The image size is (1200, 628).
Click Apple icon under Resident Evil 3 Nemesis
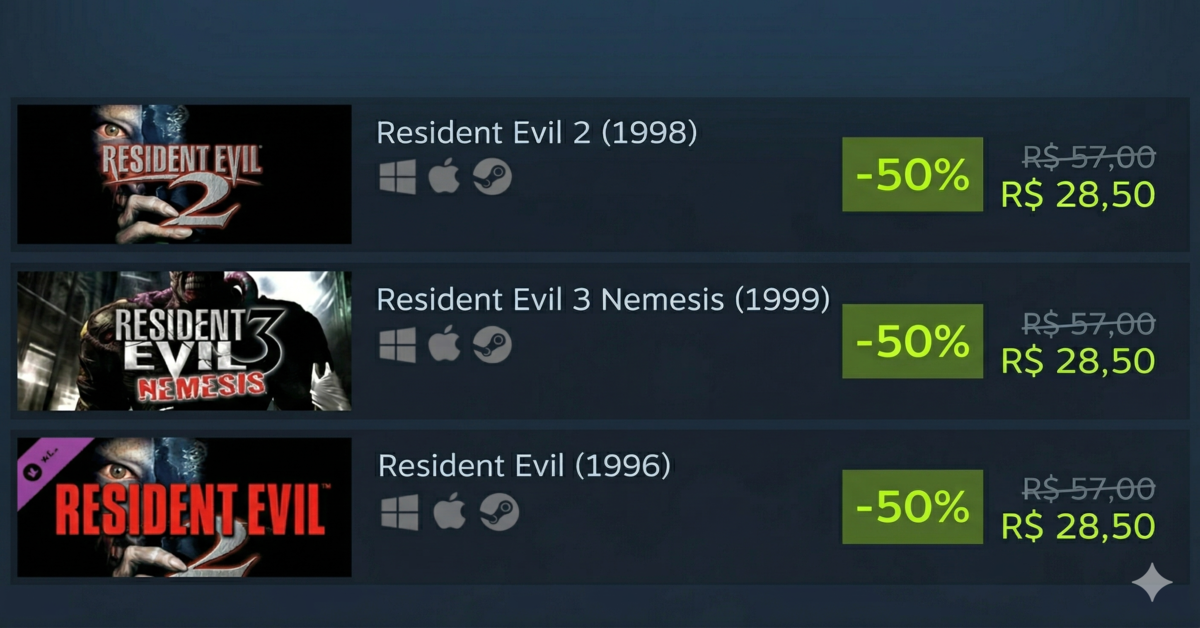tap(444, 345)
